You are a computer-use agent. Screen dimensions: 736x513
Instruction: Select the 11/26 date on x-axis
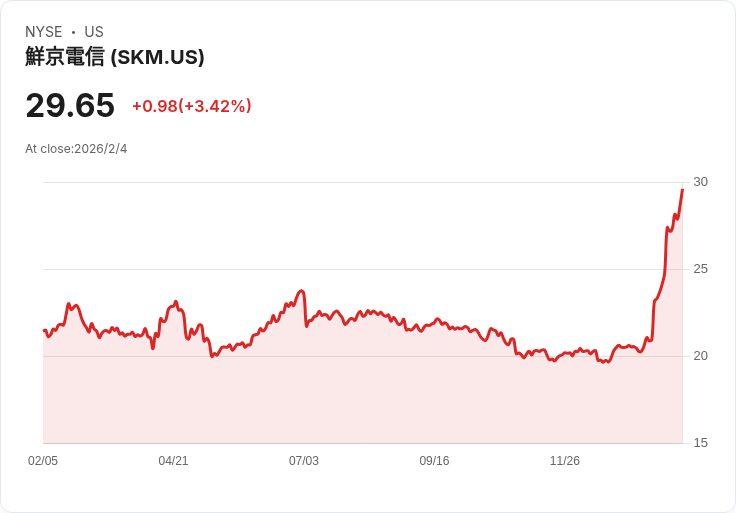pos(565,461)
